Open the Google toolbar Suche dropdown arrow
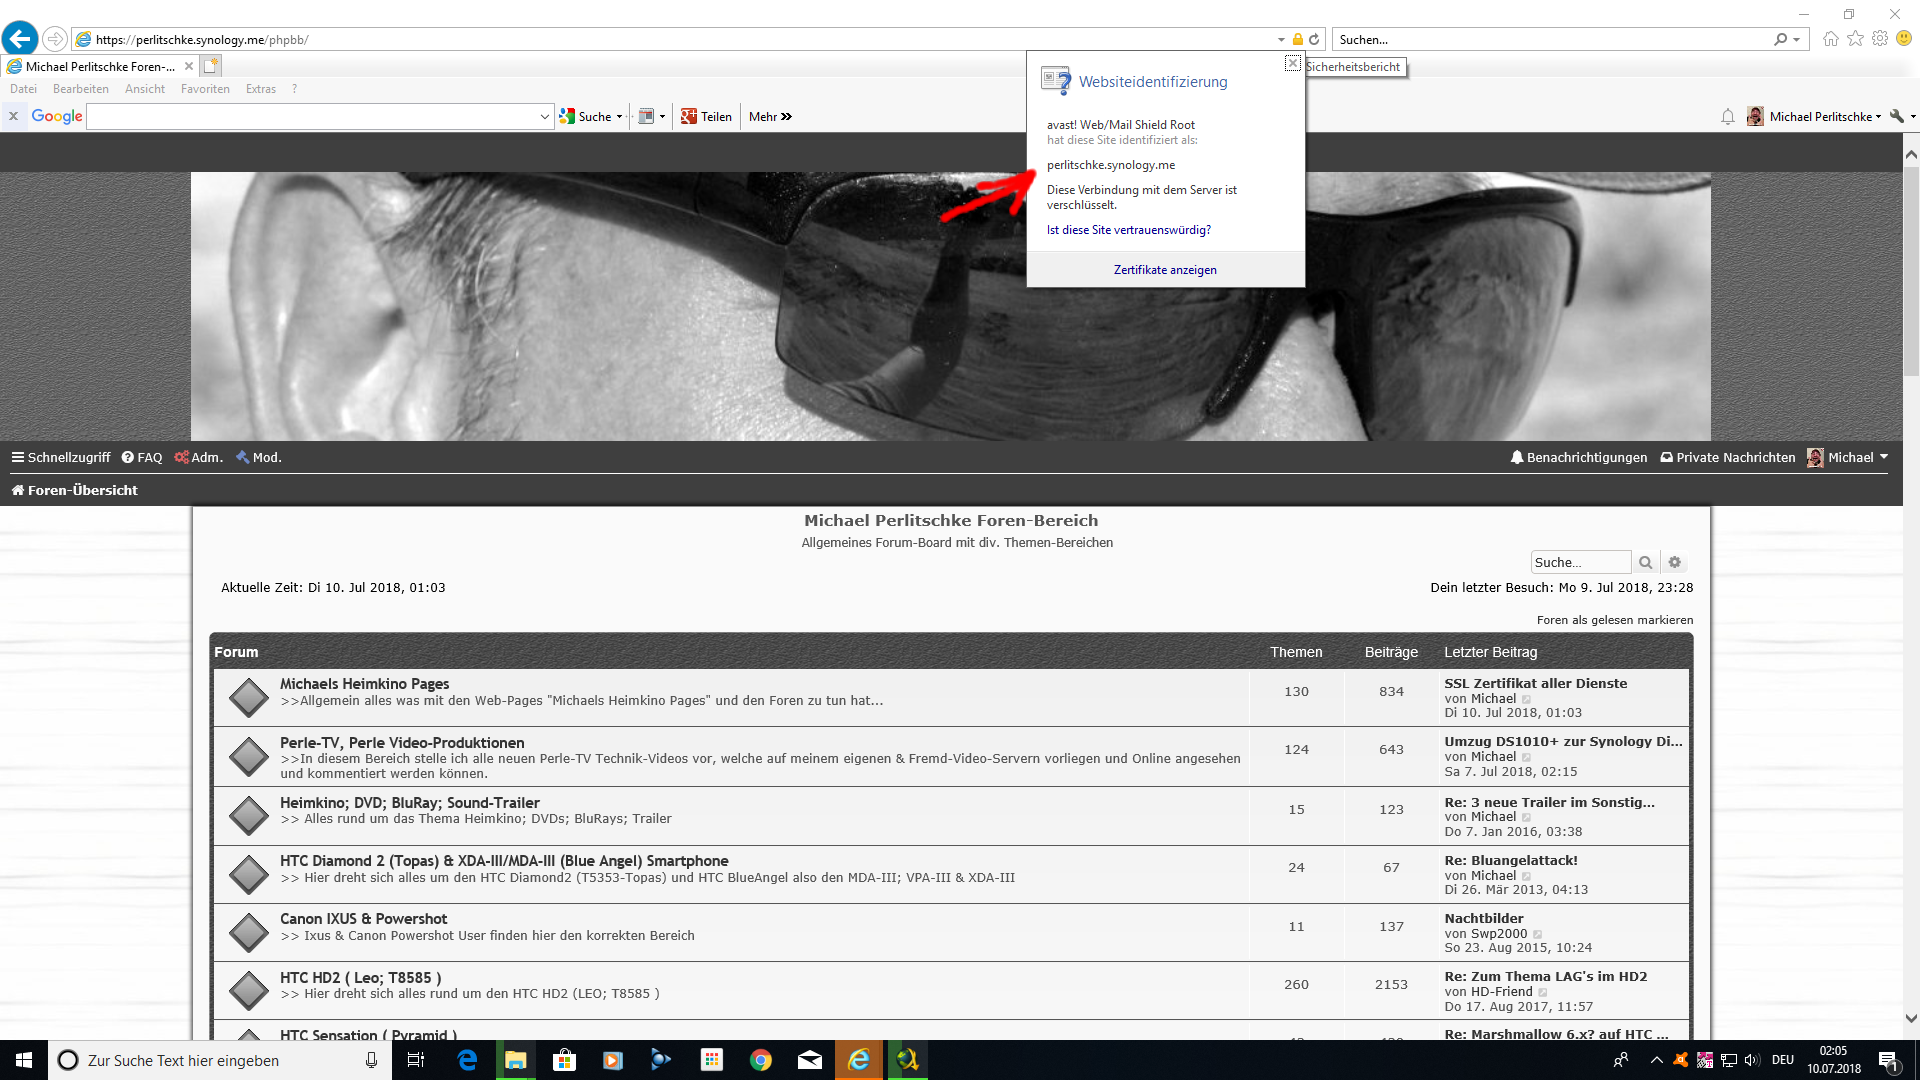This screenshot has width=1920, height=1080. pyautogui.click(x=619, y=117)
